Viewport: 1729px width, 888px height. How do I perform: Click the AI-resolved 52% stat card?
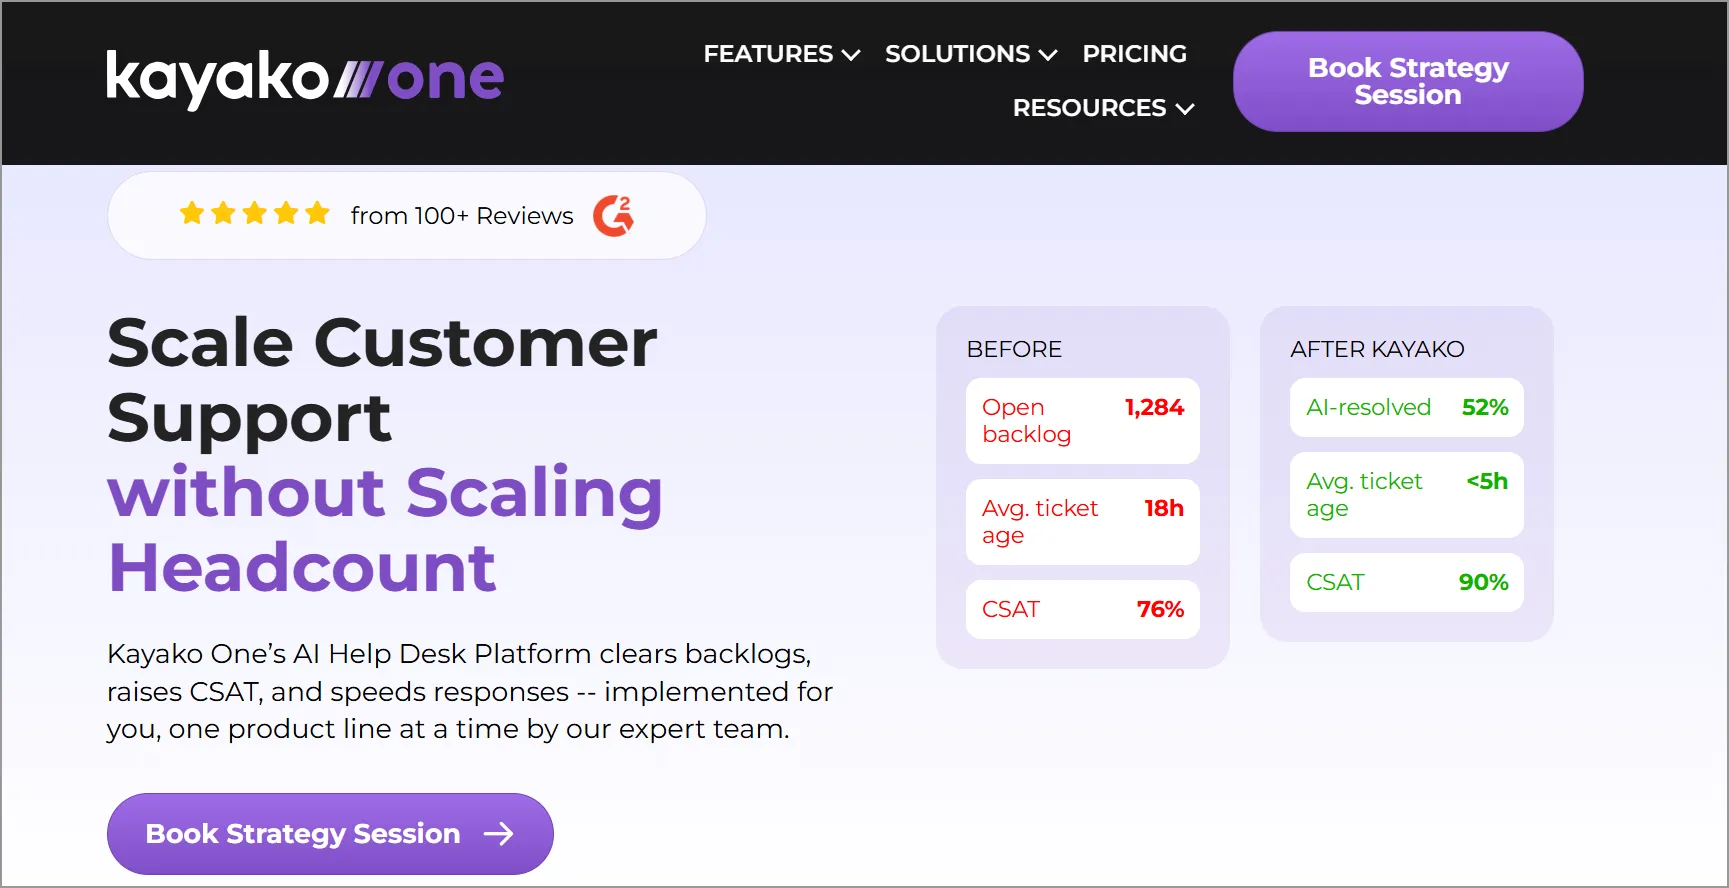pos(1406,407)
